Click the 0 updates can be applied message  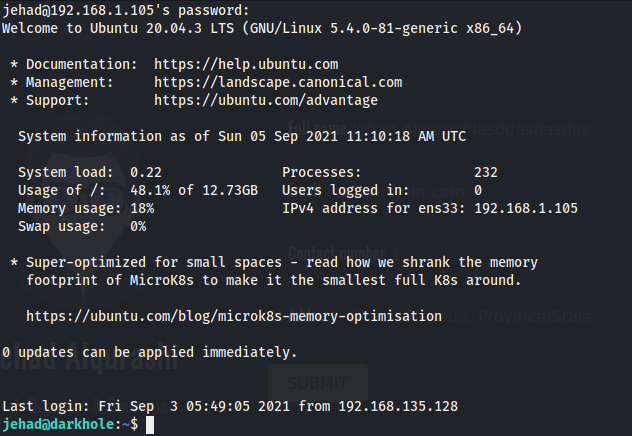click(150, 352)
